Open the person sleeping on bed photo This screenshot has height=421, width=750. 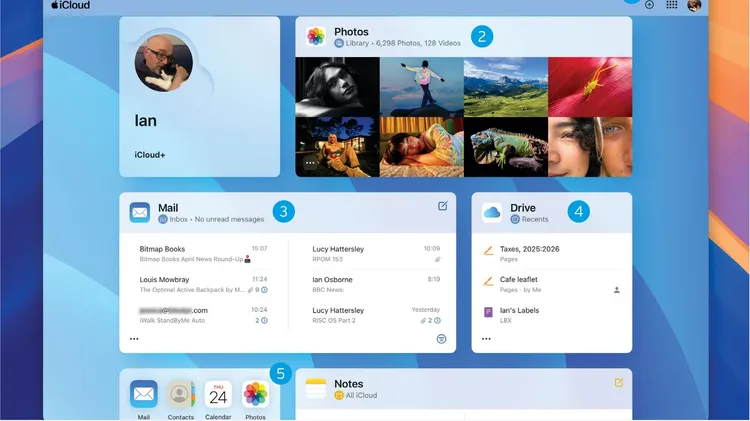coord(422,147)
